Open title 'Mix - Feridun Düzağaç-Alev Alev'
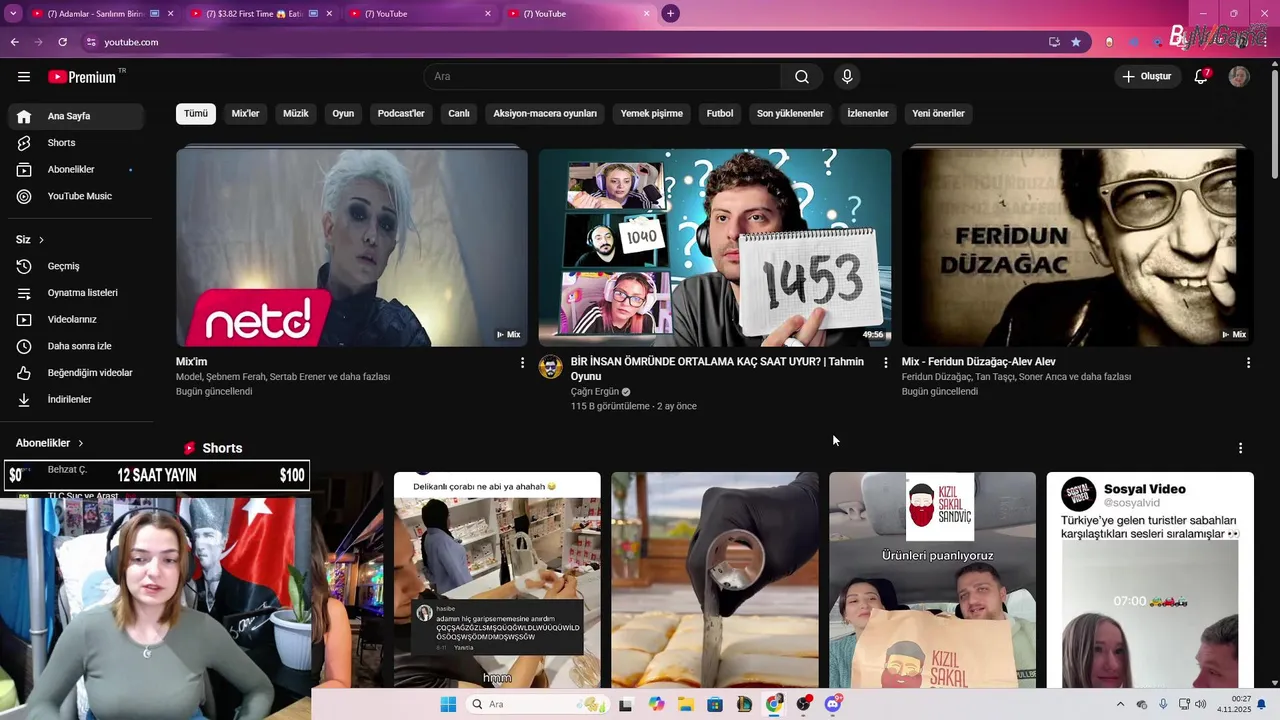 tap(979, 362)
